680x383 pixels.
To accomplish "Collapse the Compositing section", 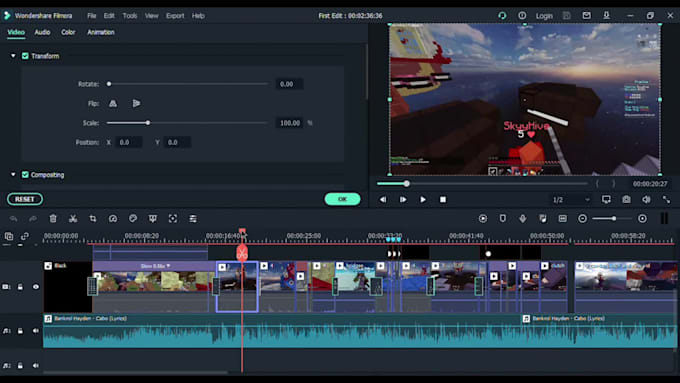I will point(13,175).
